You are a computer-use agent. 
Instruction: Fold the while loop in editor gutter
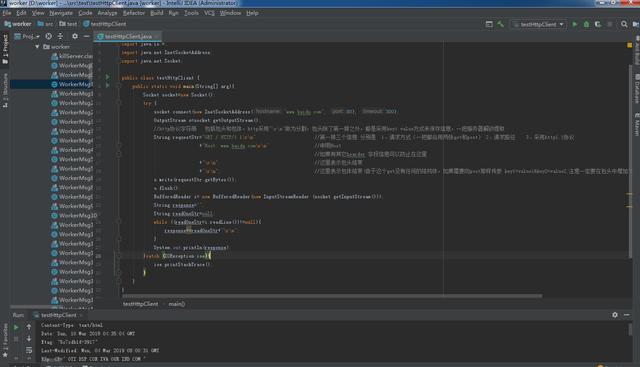(118, 221)
